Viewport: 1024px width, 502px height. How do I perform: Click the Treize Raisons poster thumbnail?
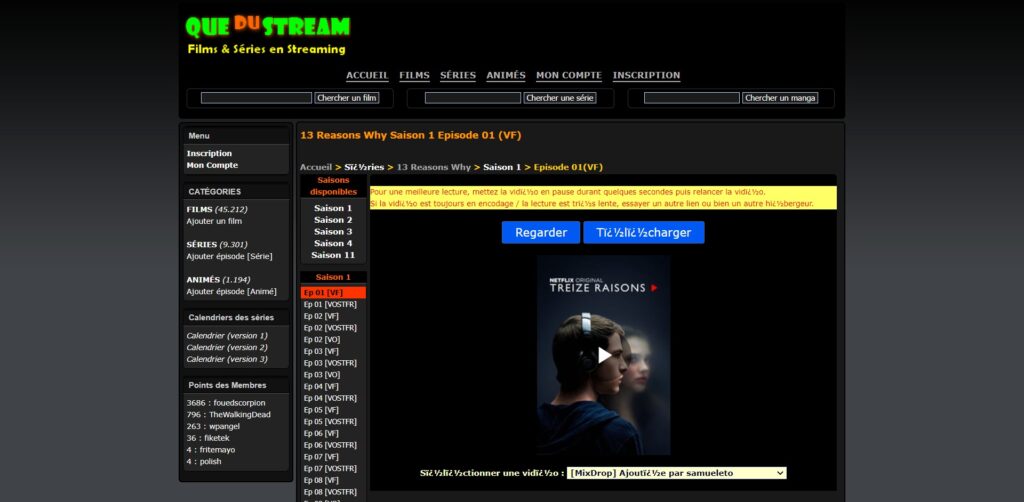coord(603,355)
